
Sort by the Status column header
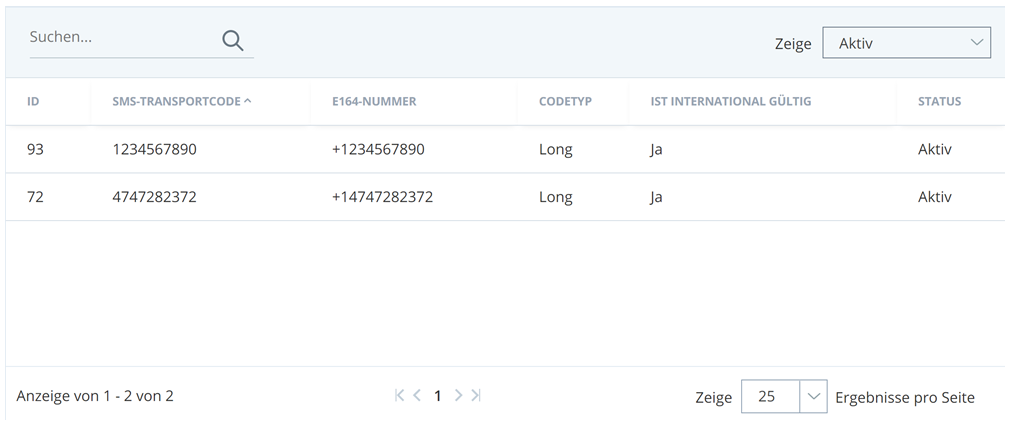[939, 101]
